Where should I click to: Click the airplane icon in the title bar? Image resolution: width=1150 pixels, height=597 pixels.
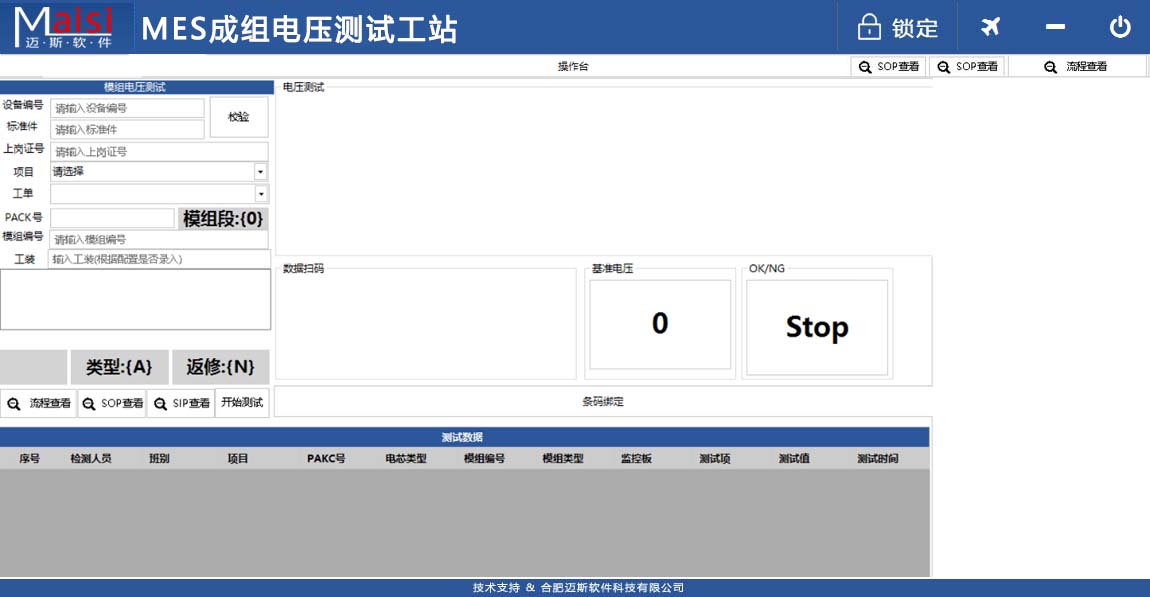[989, 27]
